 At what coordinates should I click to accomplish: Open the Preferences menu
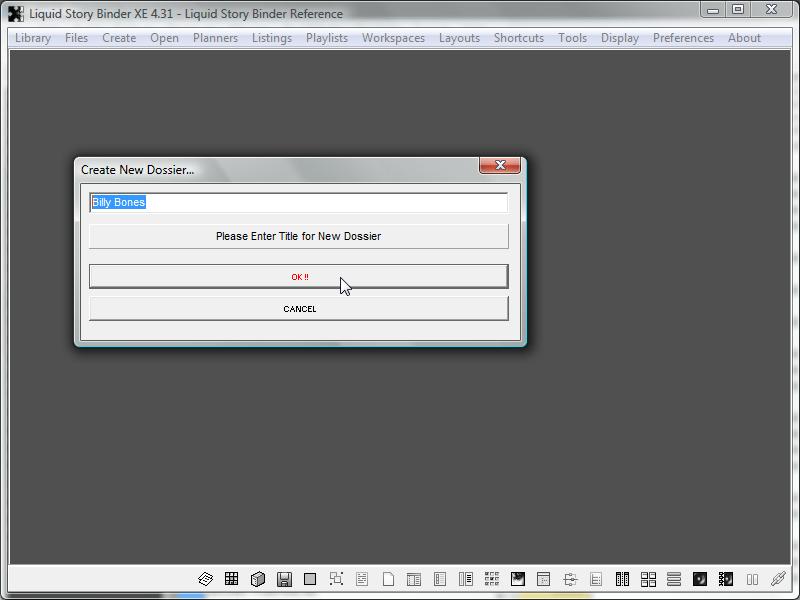[x=683, y=38]
